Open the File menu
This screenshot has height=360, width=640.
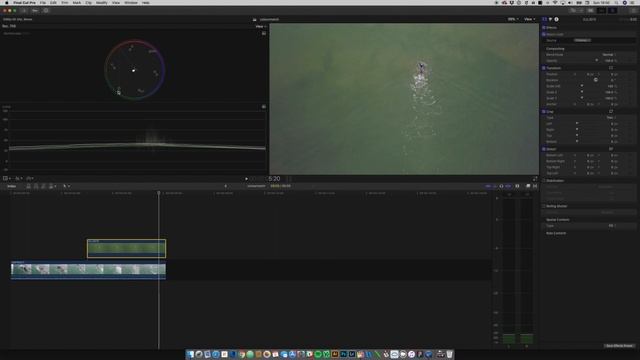42,2
